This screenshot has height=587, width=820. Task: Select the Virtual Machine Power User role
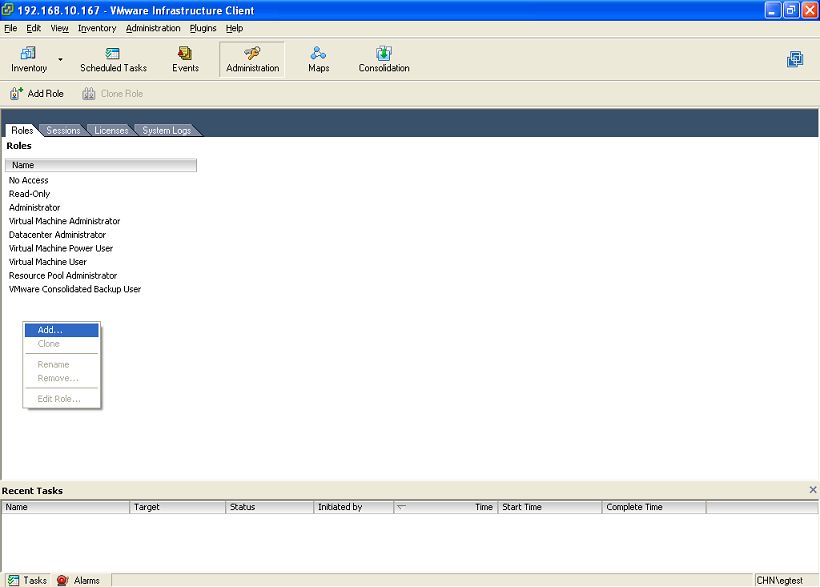pyautogui.click(x=61, y=248)
